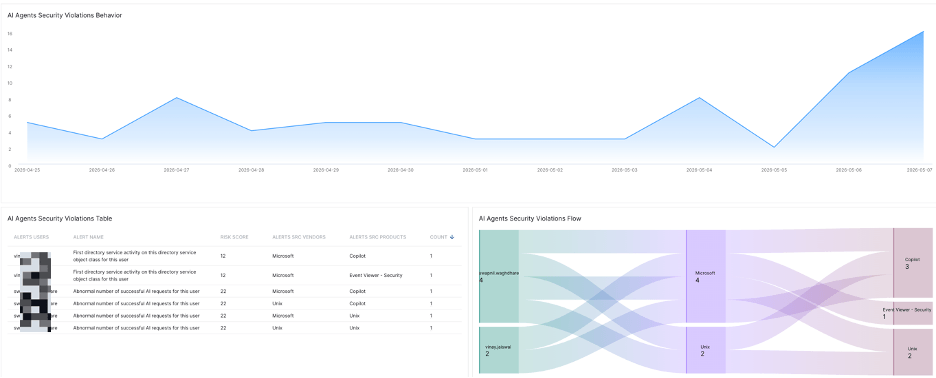Screen dimensions: 936x378
Task: Click the chart dip data point at 2025-05-05
Action: 774,147
